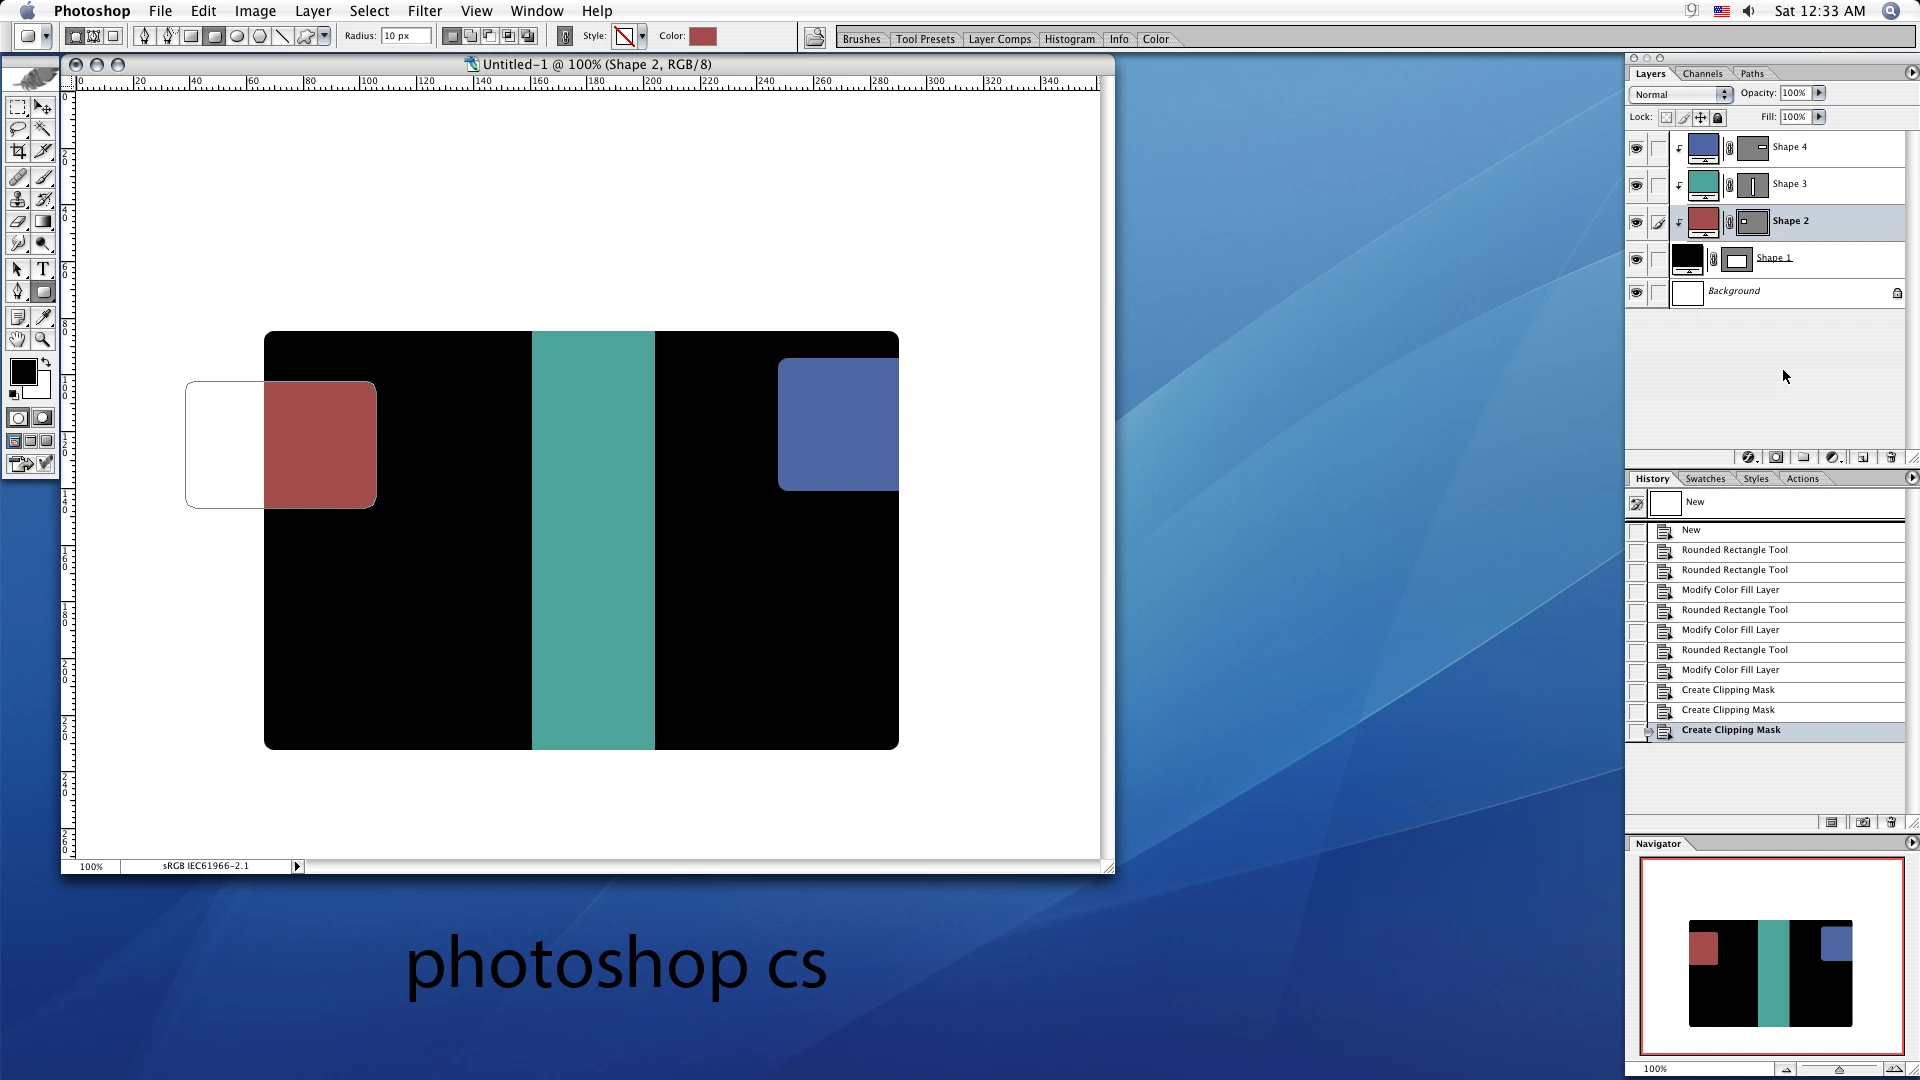Image resolution: width=1920 pixels, height=1080 pixels.
Task: Open the Filter menu
Action: [x=424, y=11]
